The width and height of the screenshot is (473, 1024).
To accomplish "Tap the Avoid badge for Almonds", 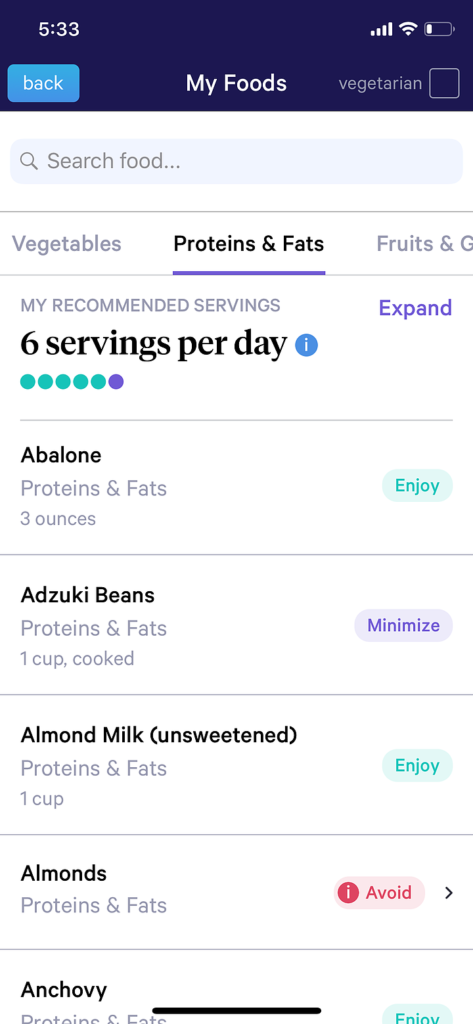I will click(380, 893).
